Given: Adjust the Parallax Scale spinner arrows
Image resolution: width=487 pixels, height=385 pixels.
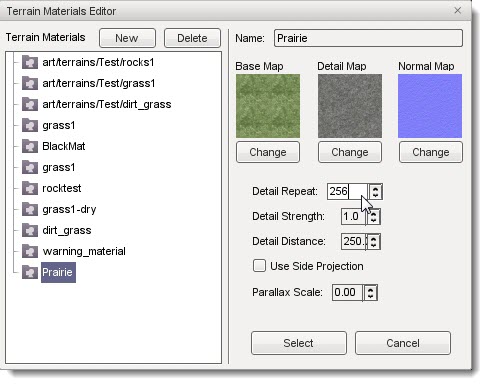Looking at the screenshot, I should pos(370,293).
